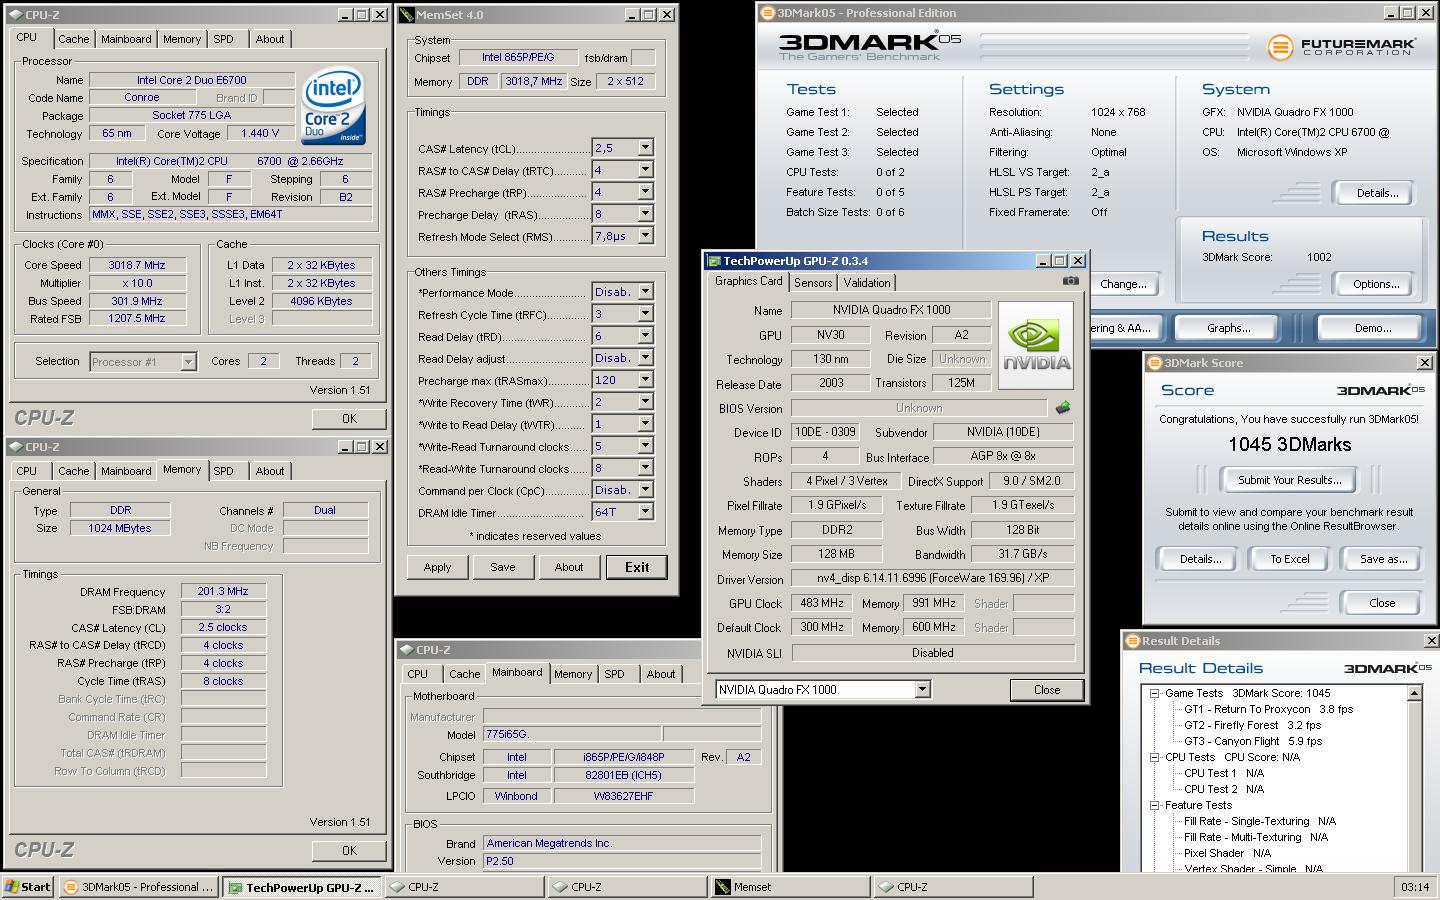Open the Cache tab in top CPU-Z window
The height and width of the screenshot is (900, 1440).
click(x=74, y=39)
